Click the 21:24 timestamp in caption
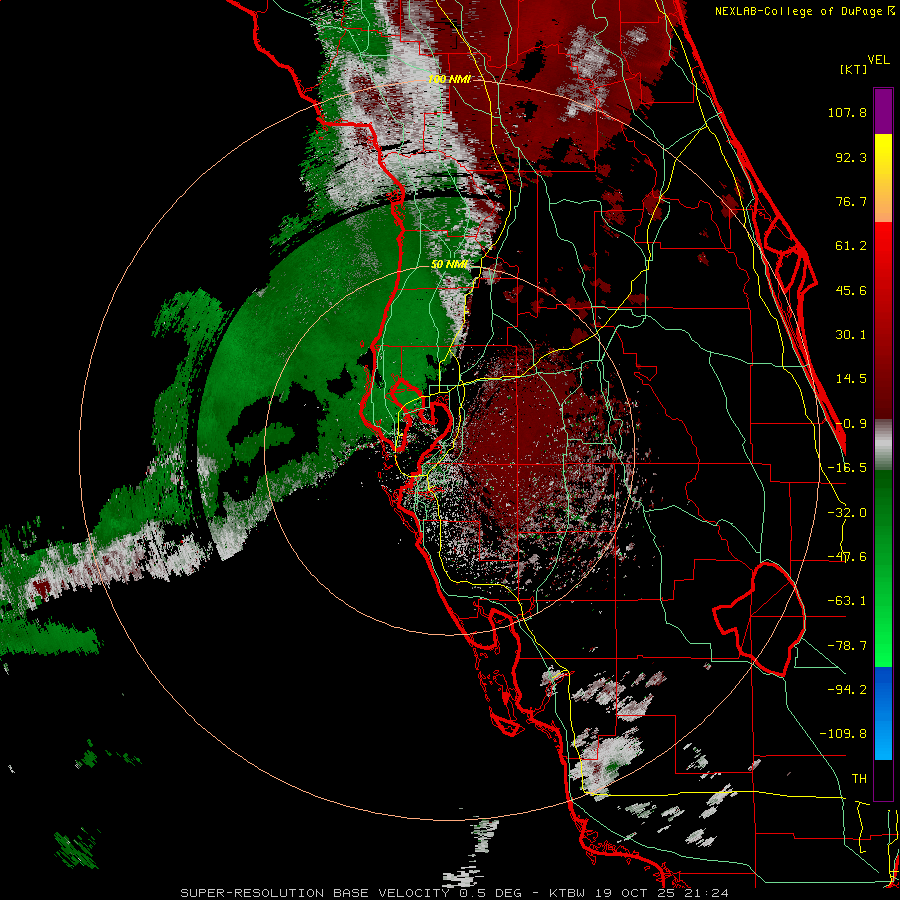 tap(707, 893)
